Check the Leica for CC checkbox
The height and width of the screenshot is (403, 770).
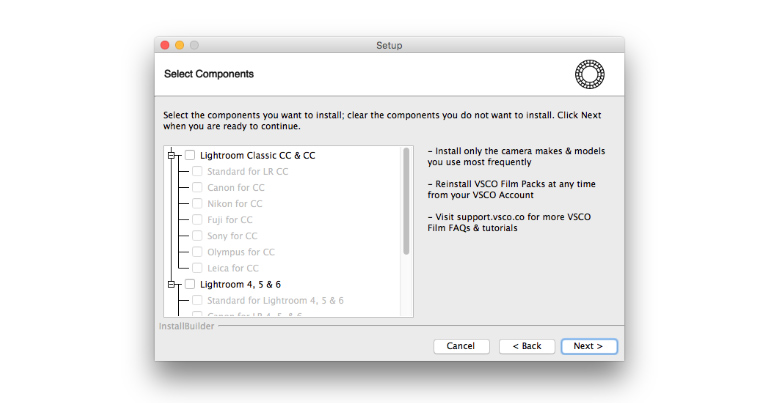[197, 267]
